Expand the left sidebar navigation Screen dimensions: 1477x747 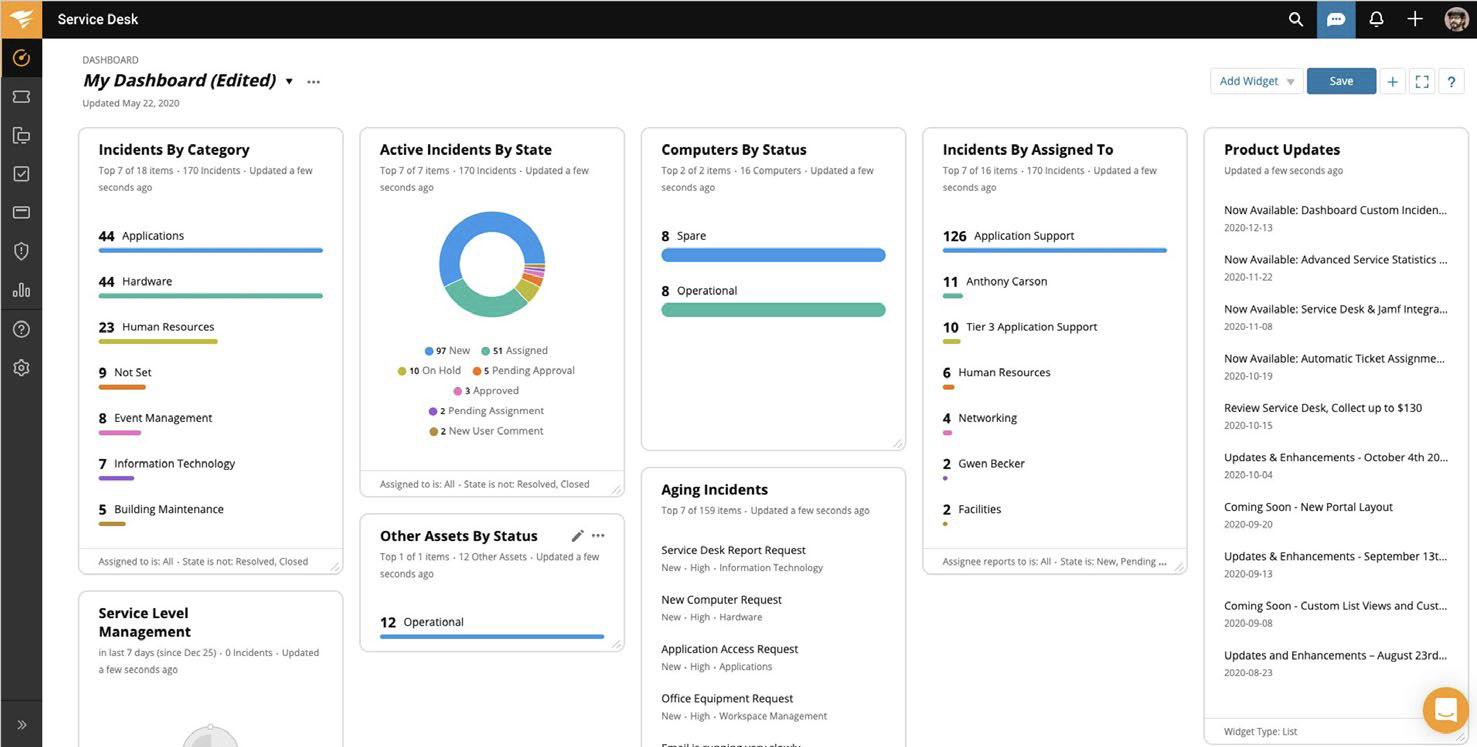[21, 725]
